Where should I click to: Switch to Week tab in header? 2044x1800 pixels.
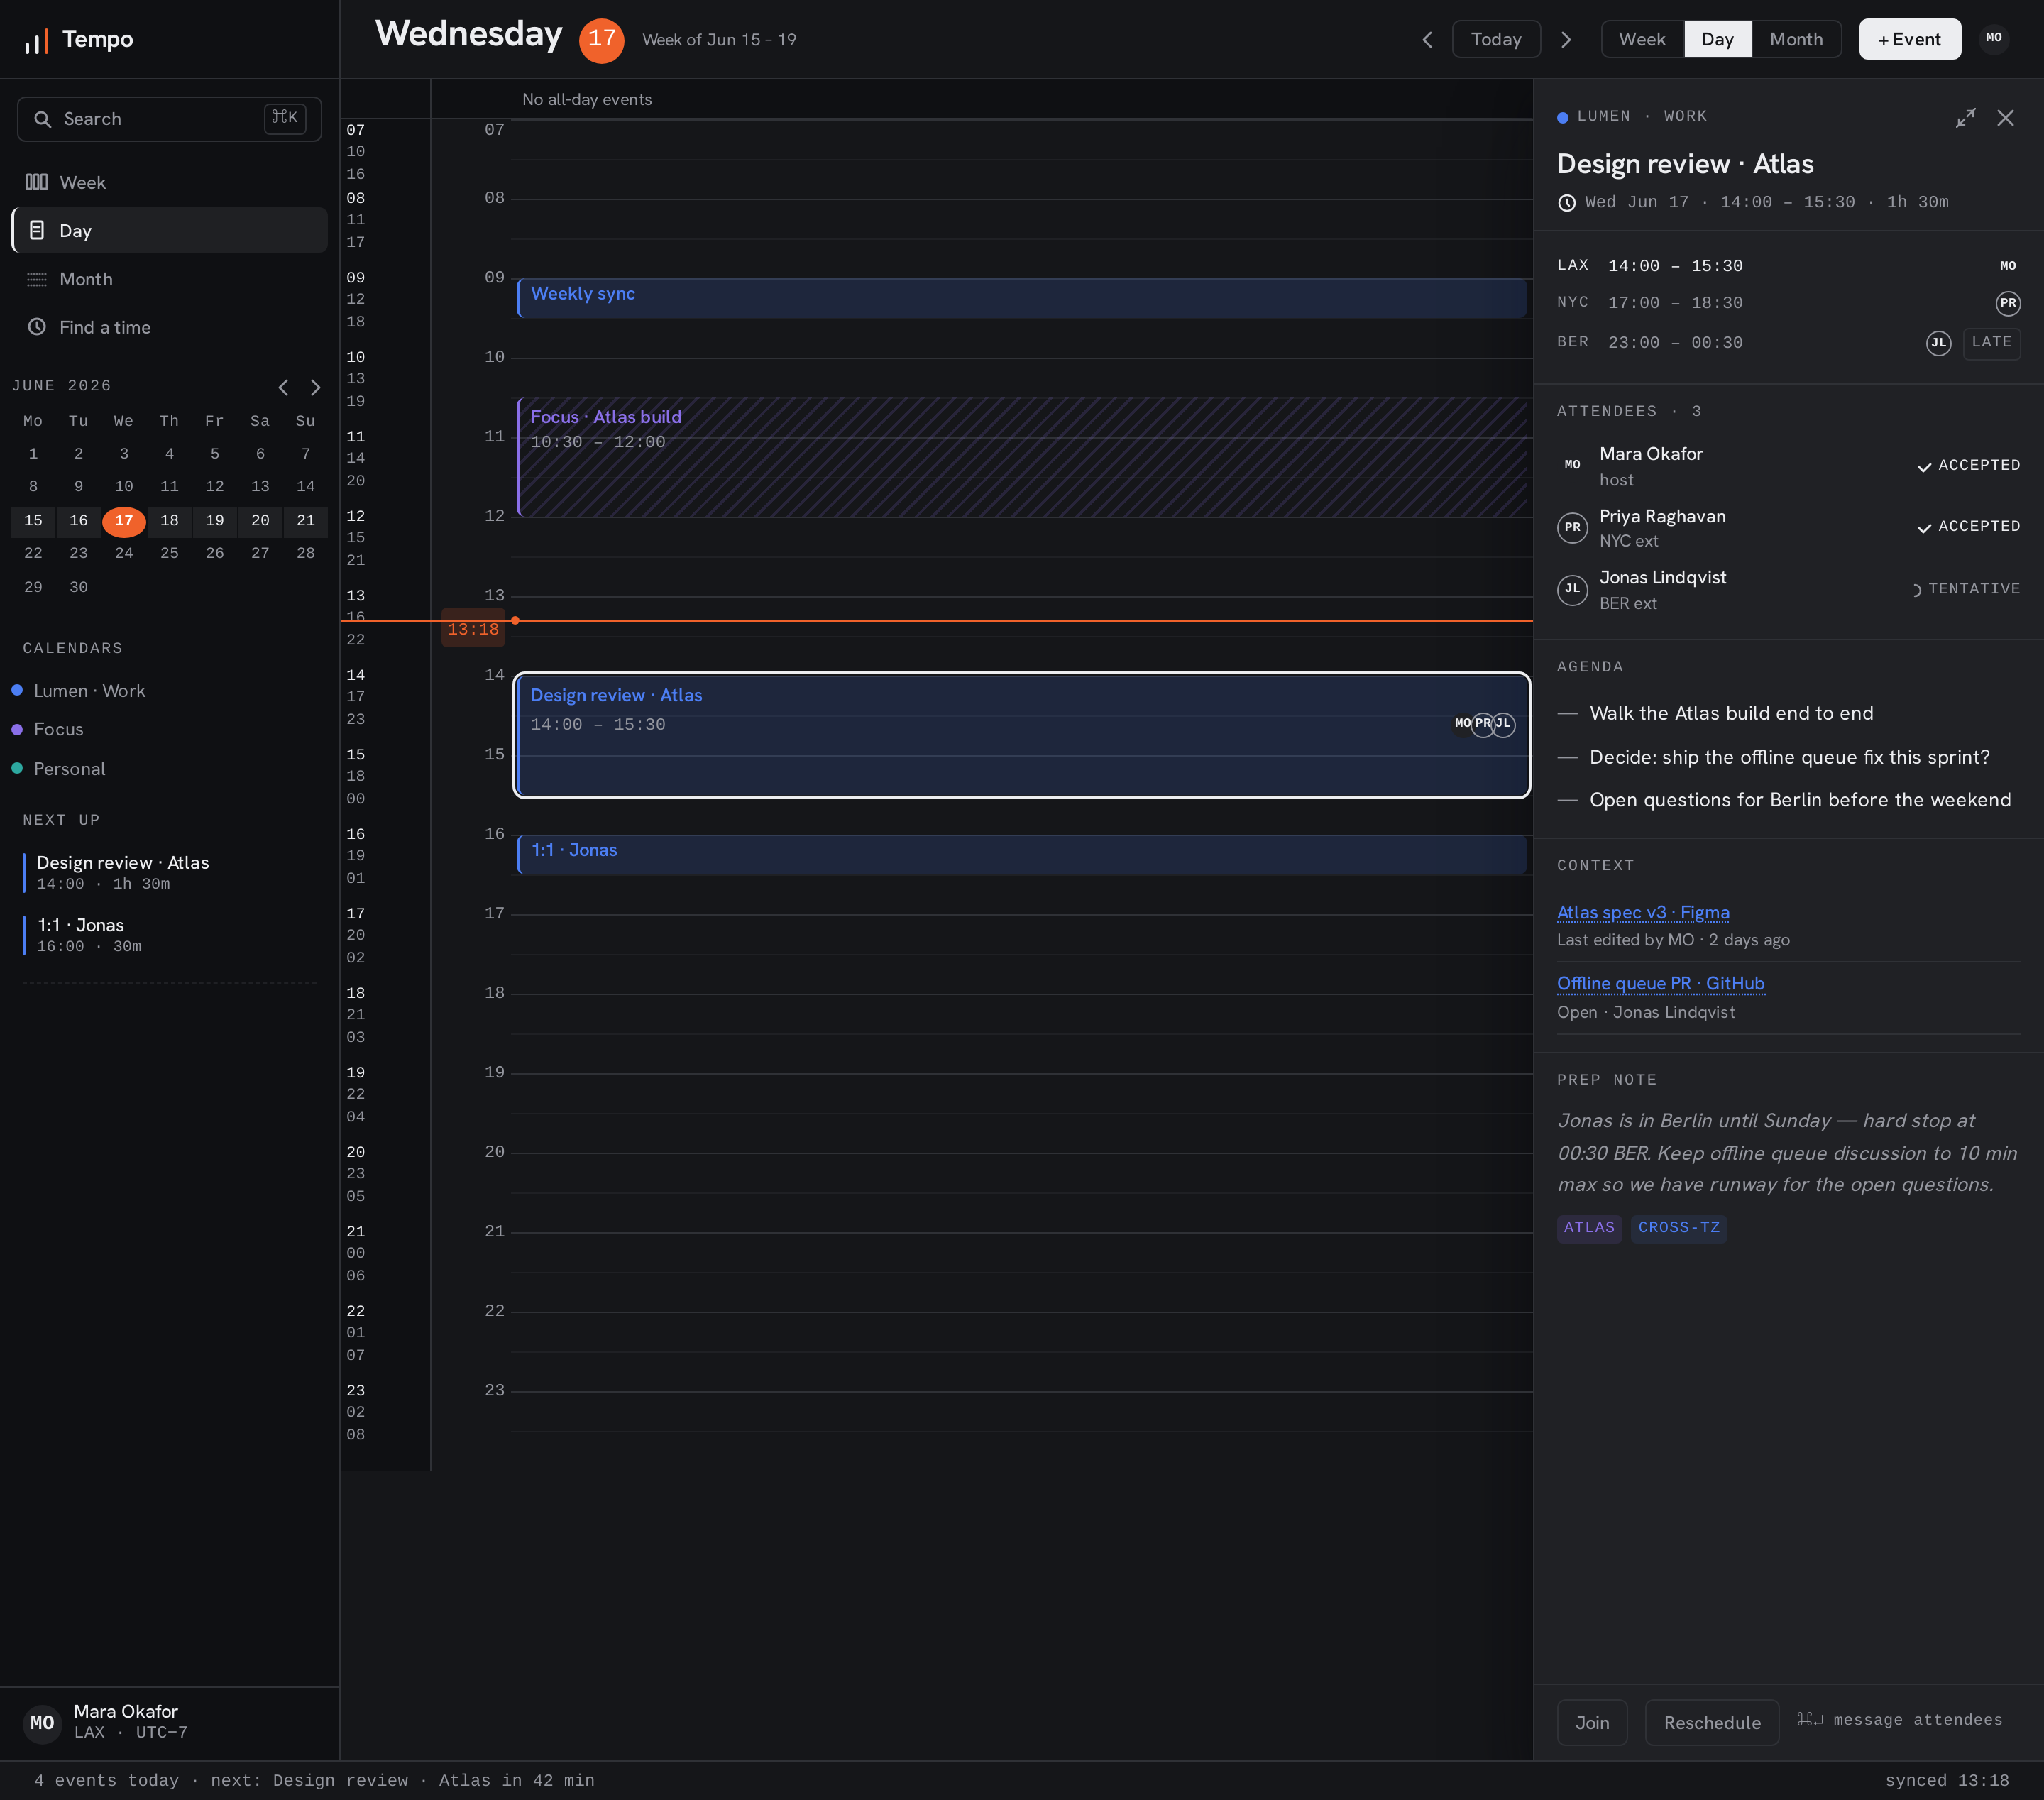tap(1642, 39)
